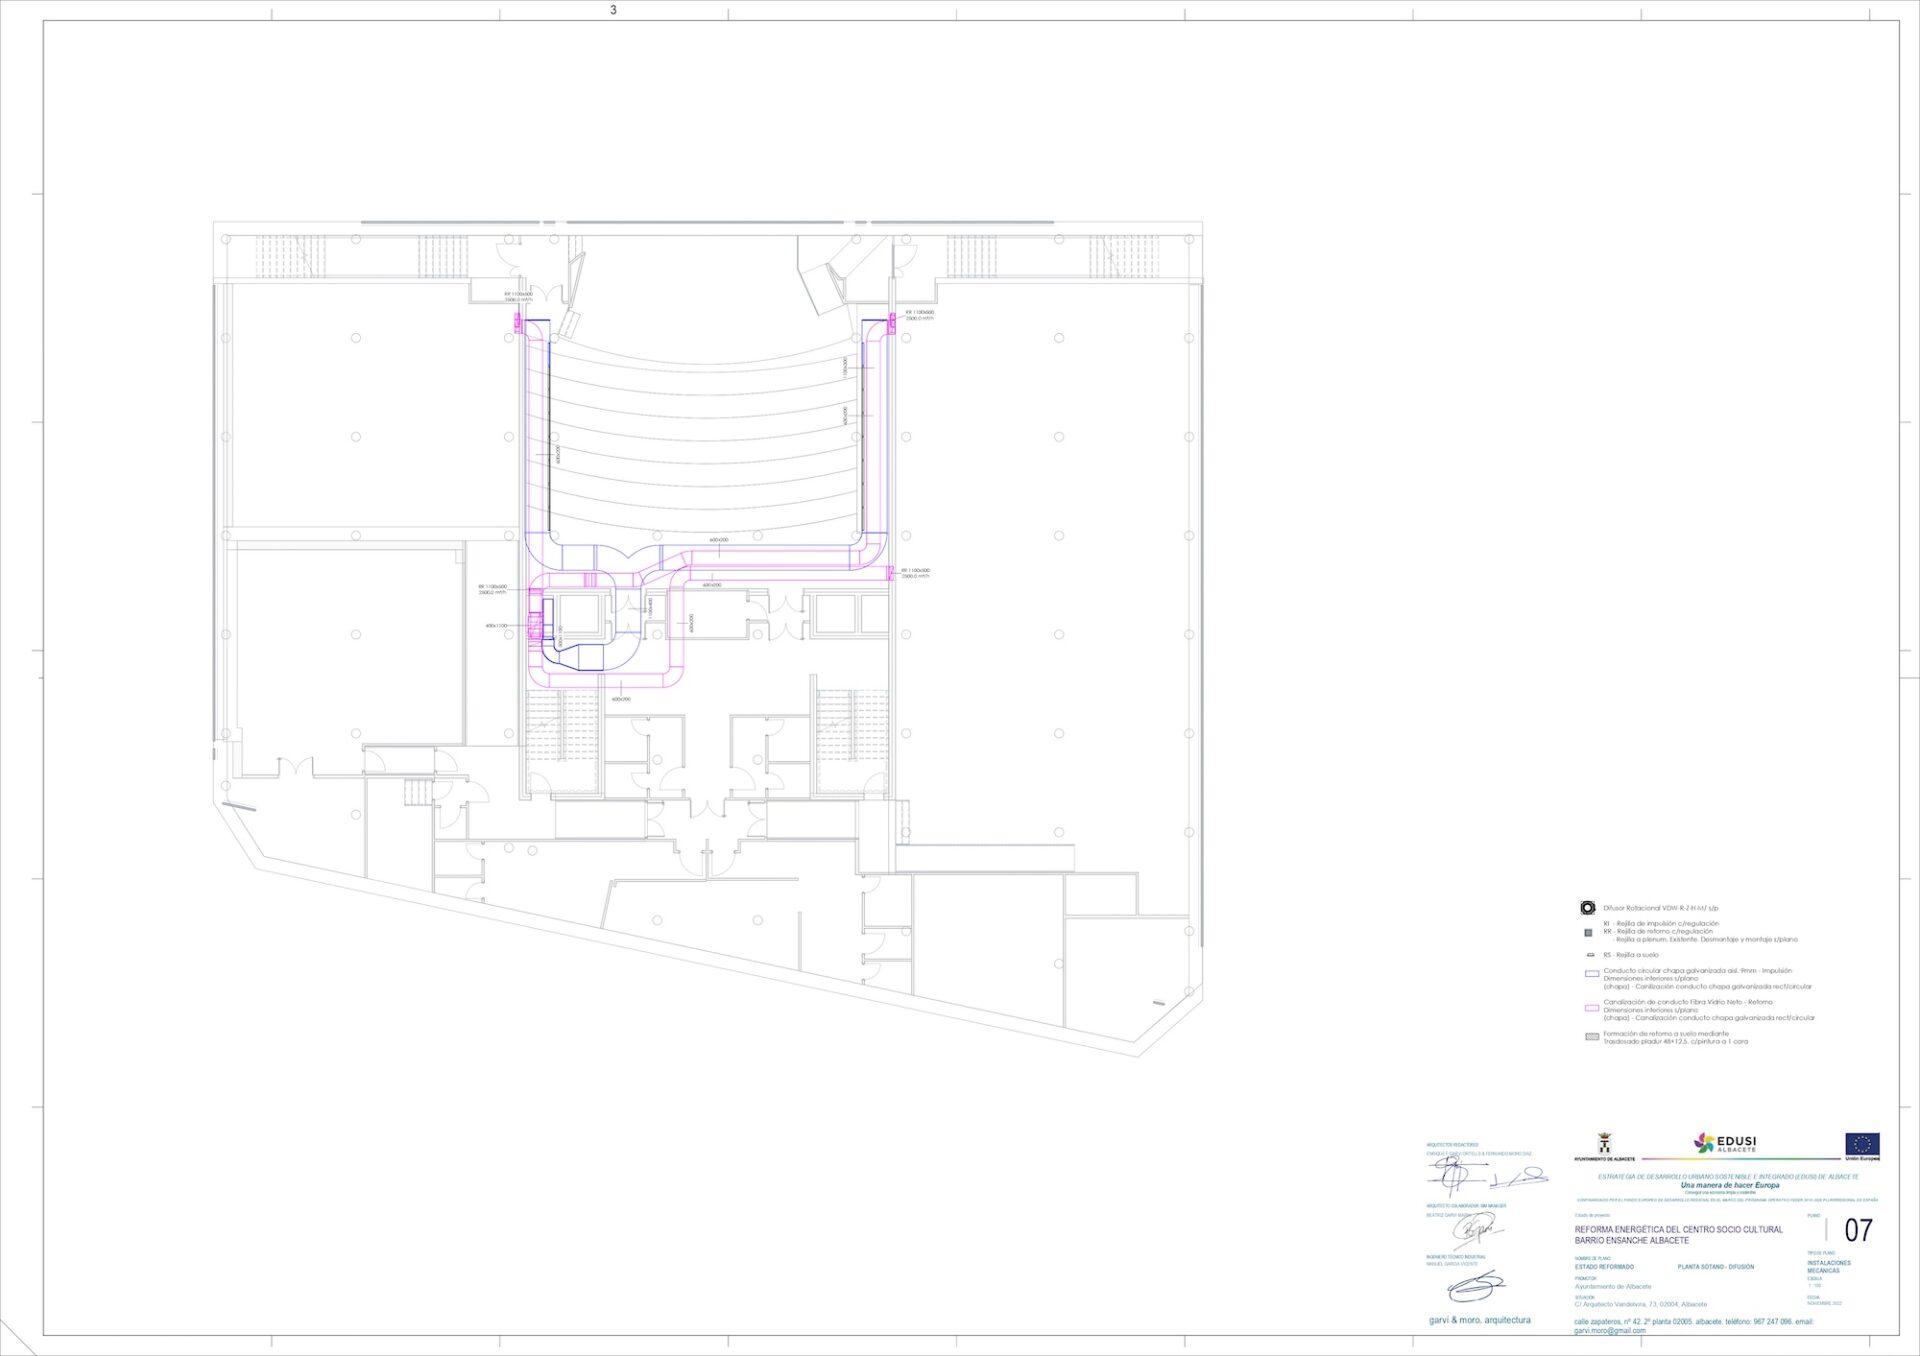This screenshot has width=1920, height=1356.
Task: Click the engineer's signature at bottom
Action: 1477,1287
